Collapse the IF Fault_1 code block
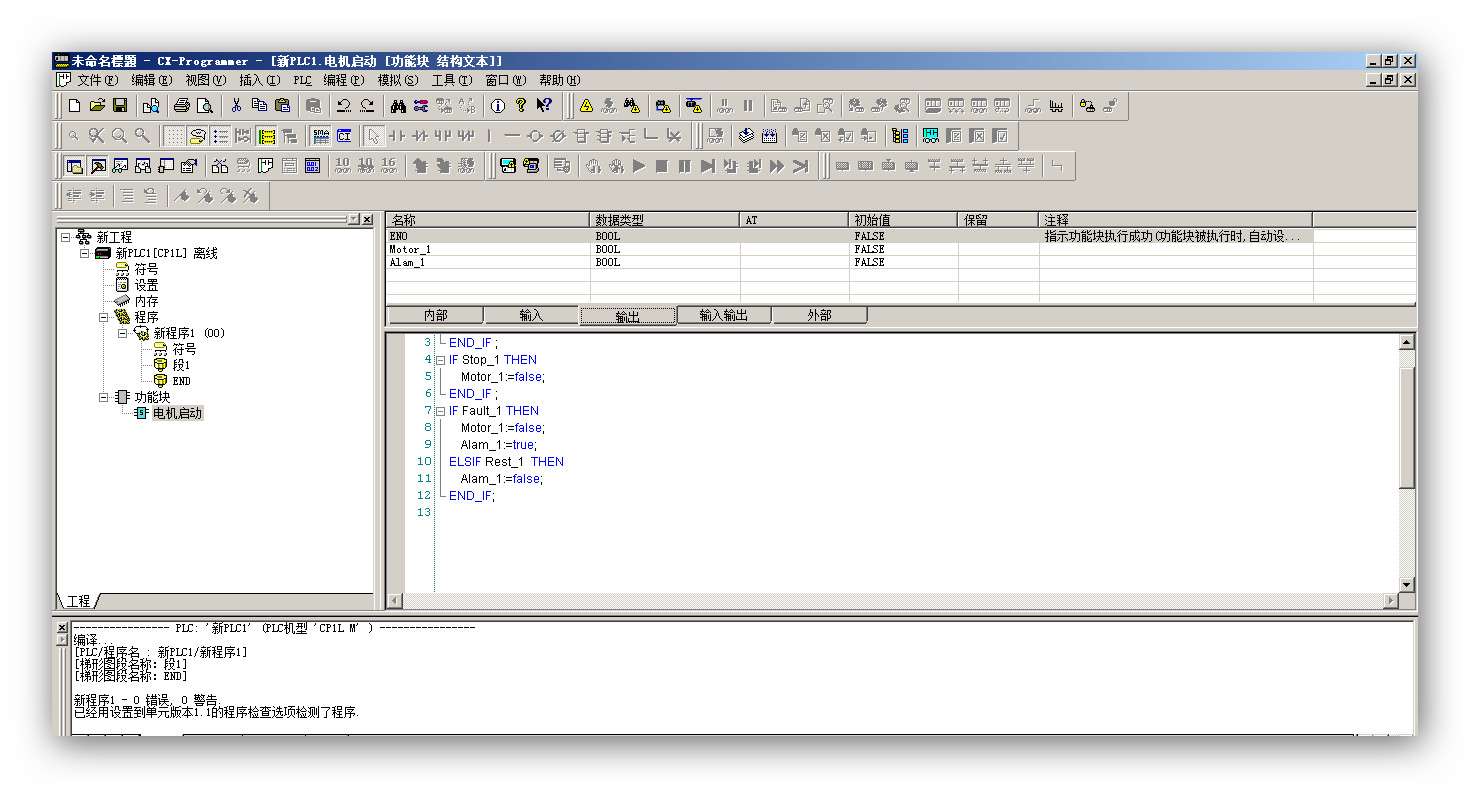The height and width of the screenshot is (788, 1470). (440, 411)
